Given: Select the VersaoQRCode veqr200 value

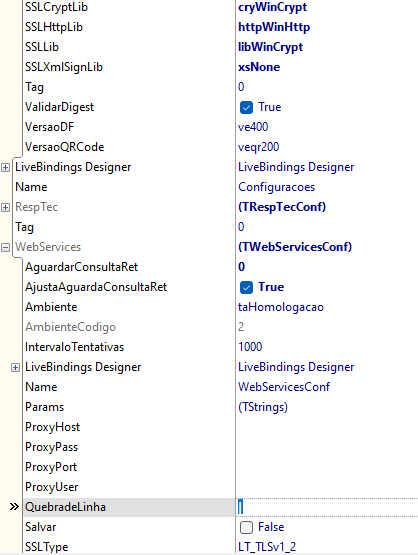Looking at the screenshot, I should tap(259, 147).
